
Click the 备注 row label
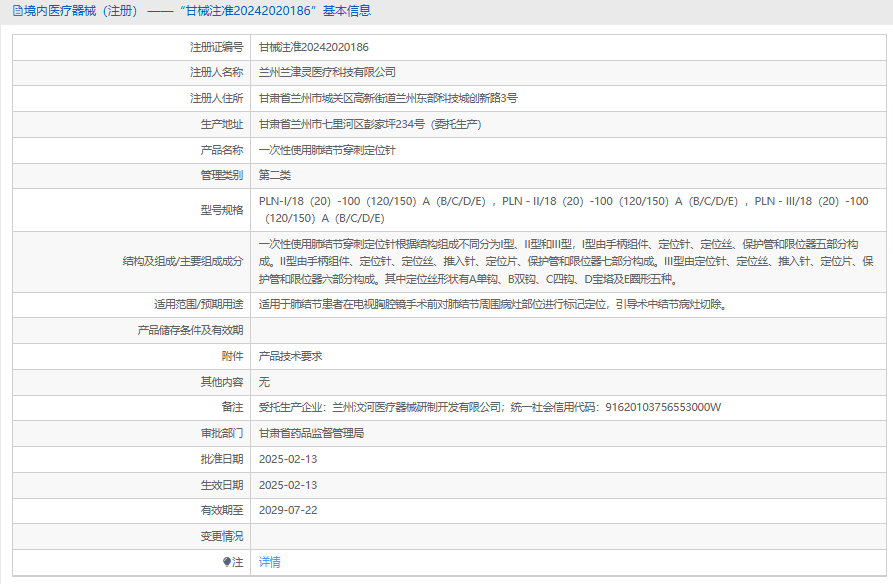point(232,407)
